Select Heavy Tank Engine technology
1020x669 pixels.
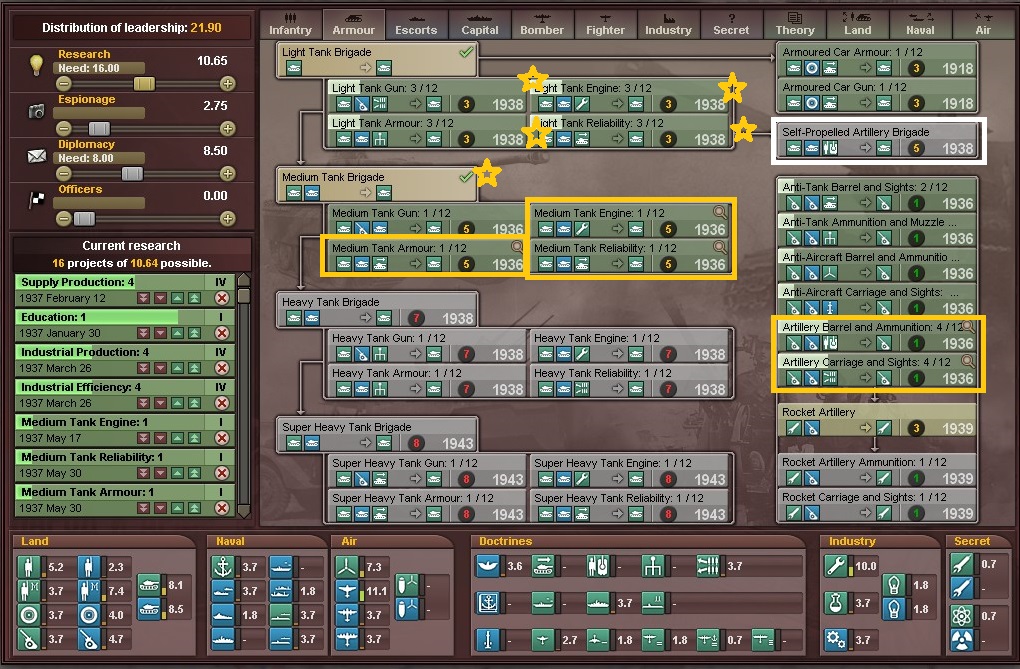pyautogui.click(x=630, y=346)
